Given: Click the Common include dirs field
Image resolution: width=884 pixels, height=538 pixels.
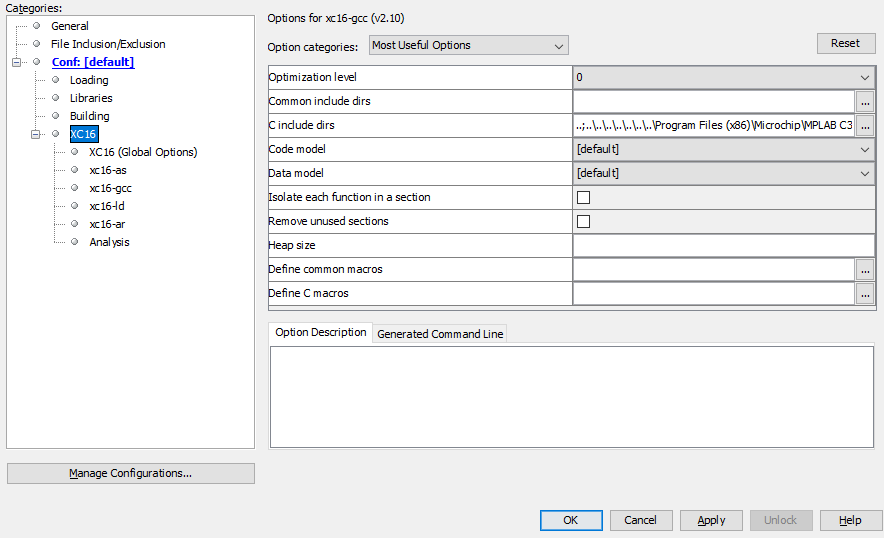Looking at the screenshot, I should [714, 102].
